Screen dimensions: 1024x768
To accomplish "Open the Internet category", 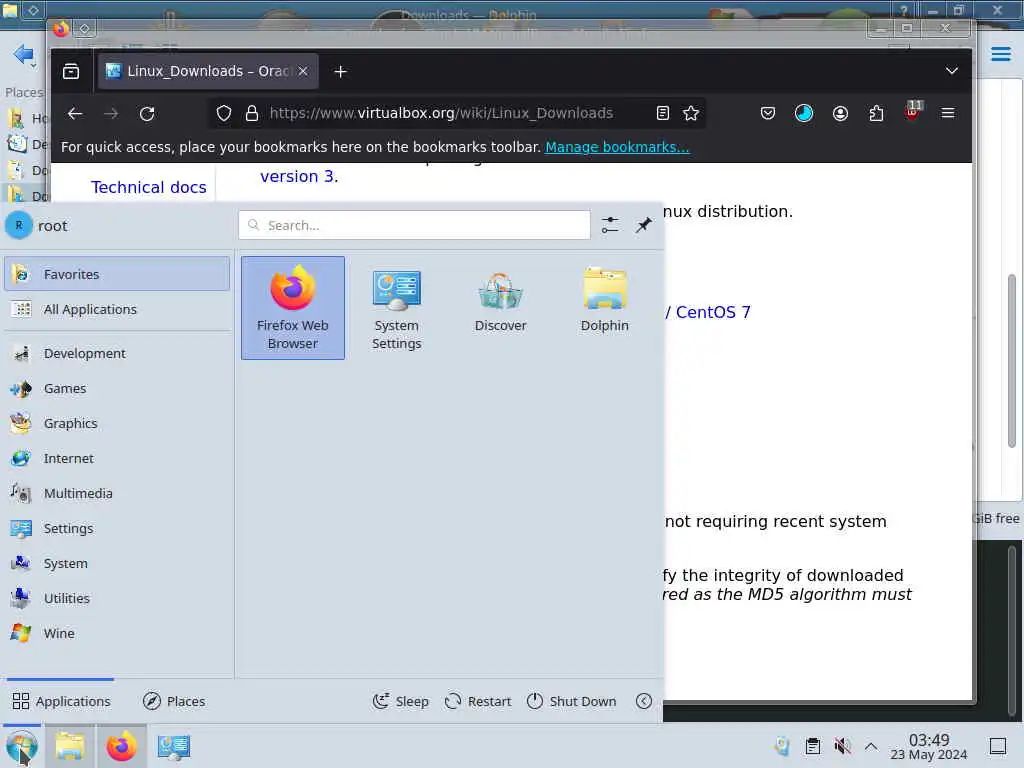I will (x=117, y=458).
